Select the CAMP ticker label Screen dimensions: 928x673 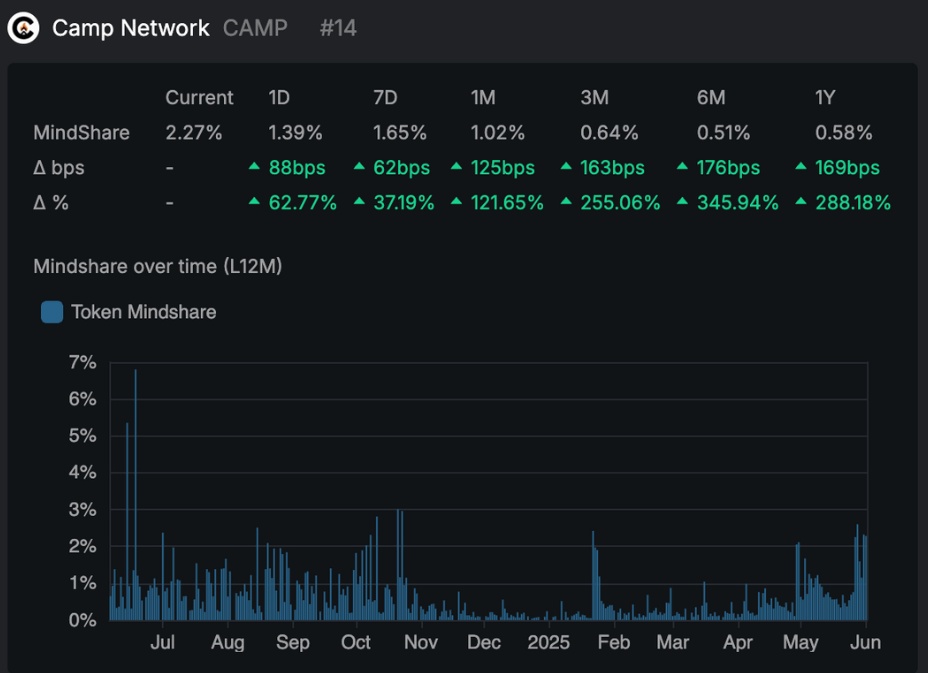coord(255,28)
